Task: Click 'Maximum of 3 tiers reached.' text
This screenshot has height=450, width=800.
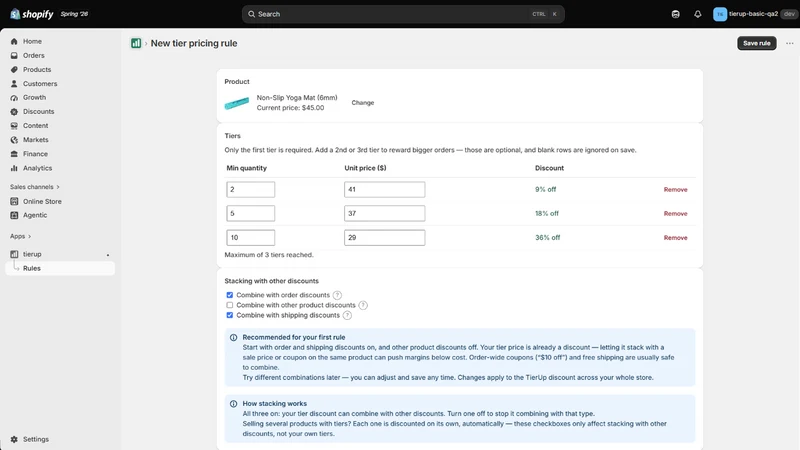Action: 269,255
